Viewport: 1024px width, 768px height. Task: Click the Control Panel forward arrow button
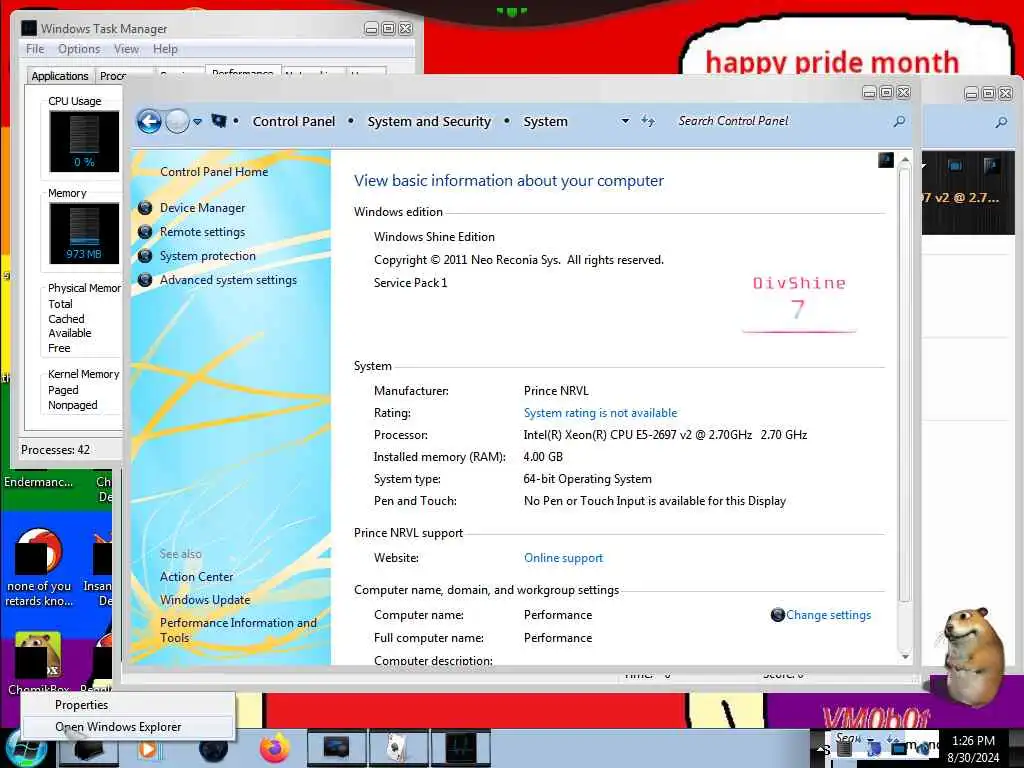pos(177,121)
